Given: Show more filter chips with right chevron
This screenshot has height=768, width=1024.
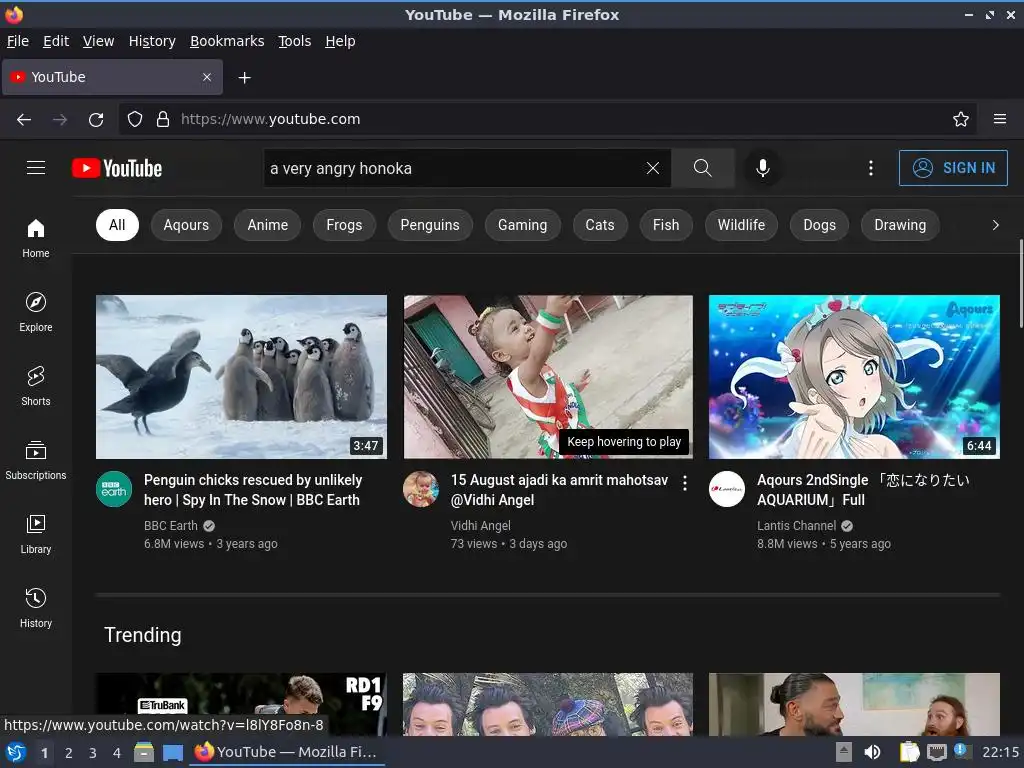Looking at the screenshot, I should coord(995,225).
